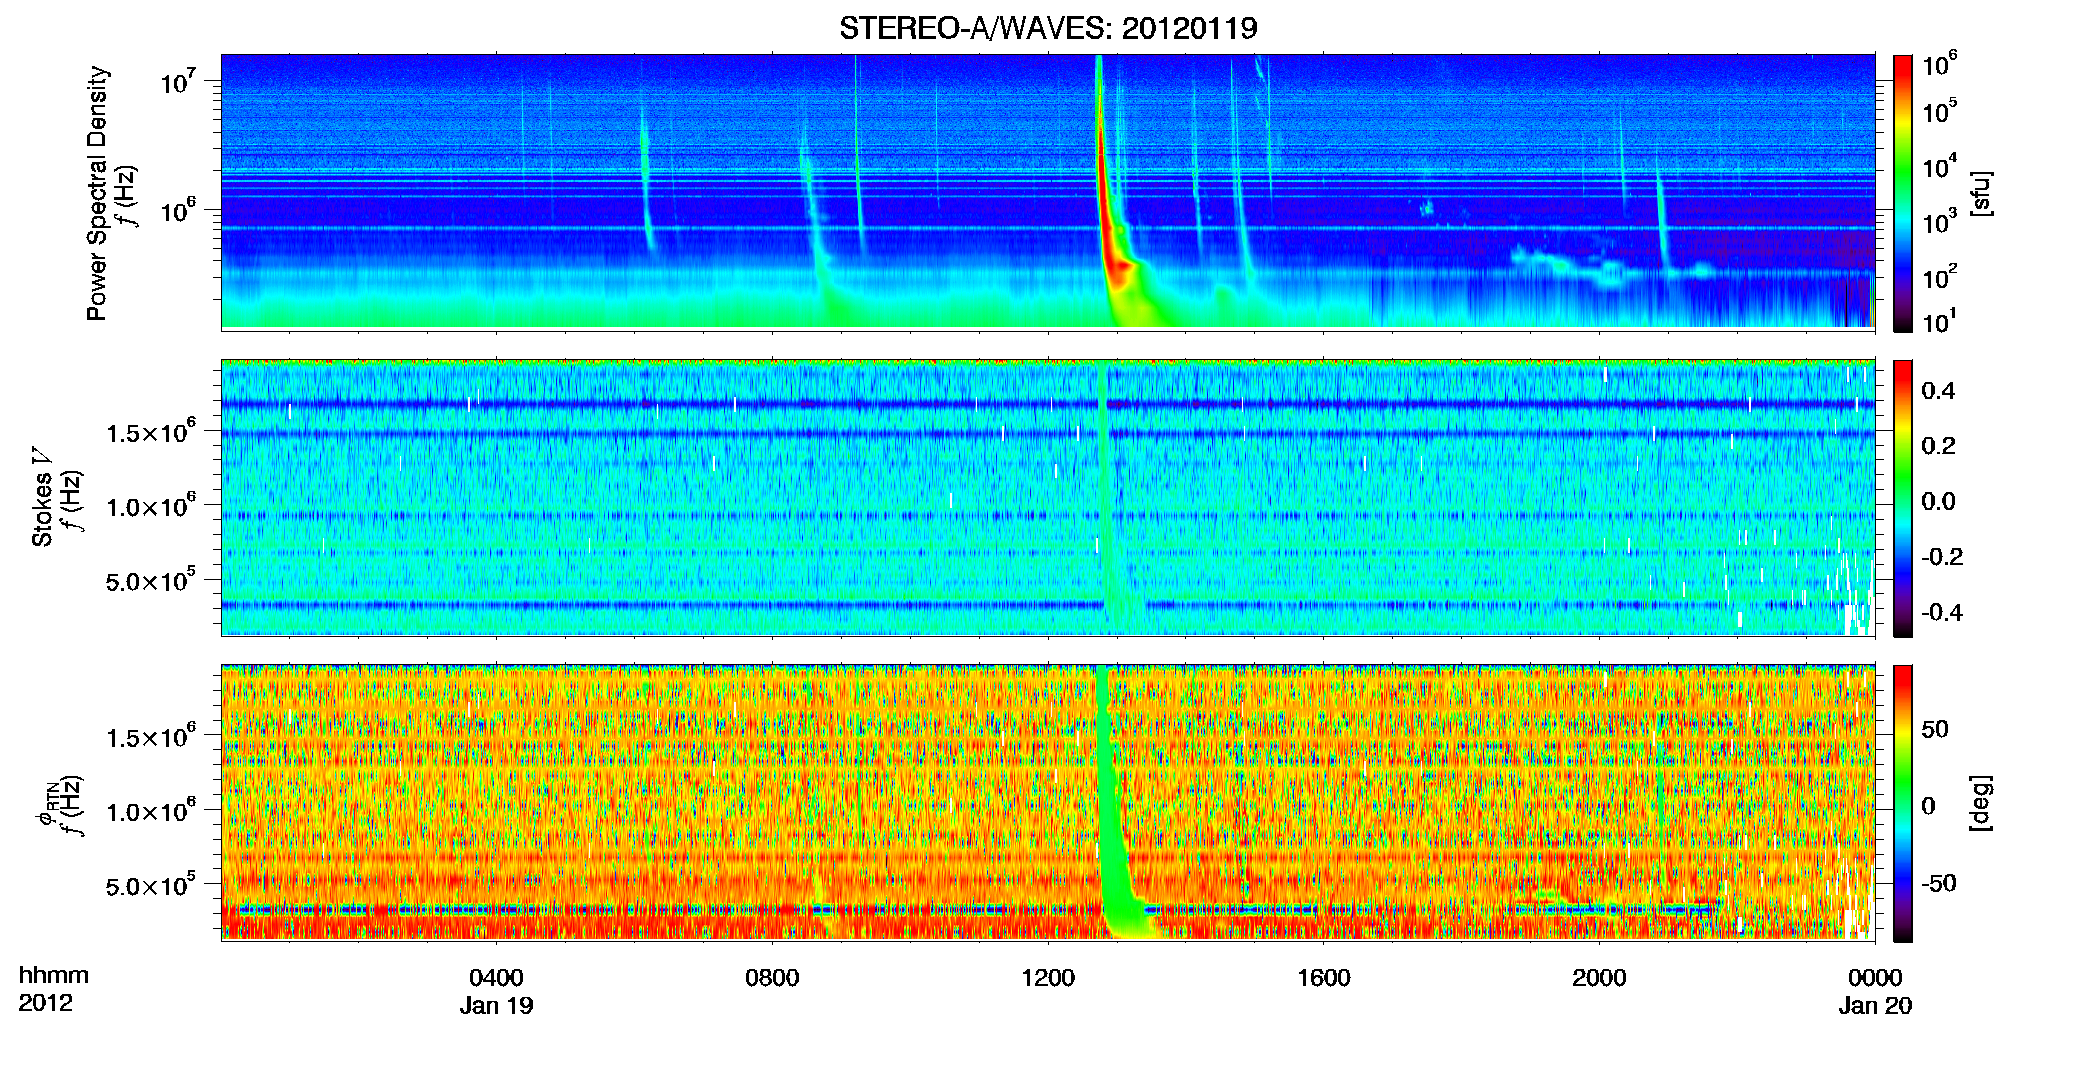Click the "1600" time axis label
This screenshot has width=2096, height=1080.
click(1323, 977)
